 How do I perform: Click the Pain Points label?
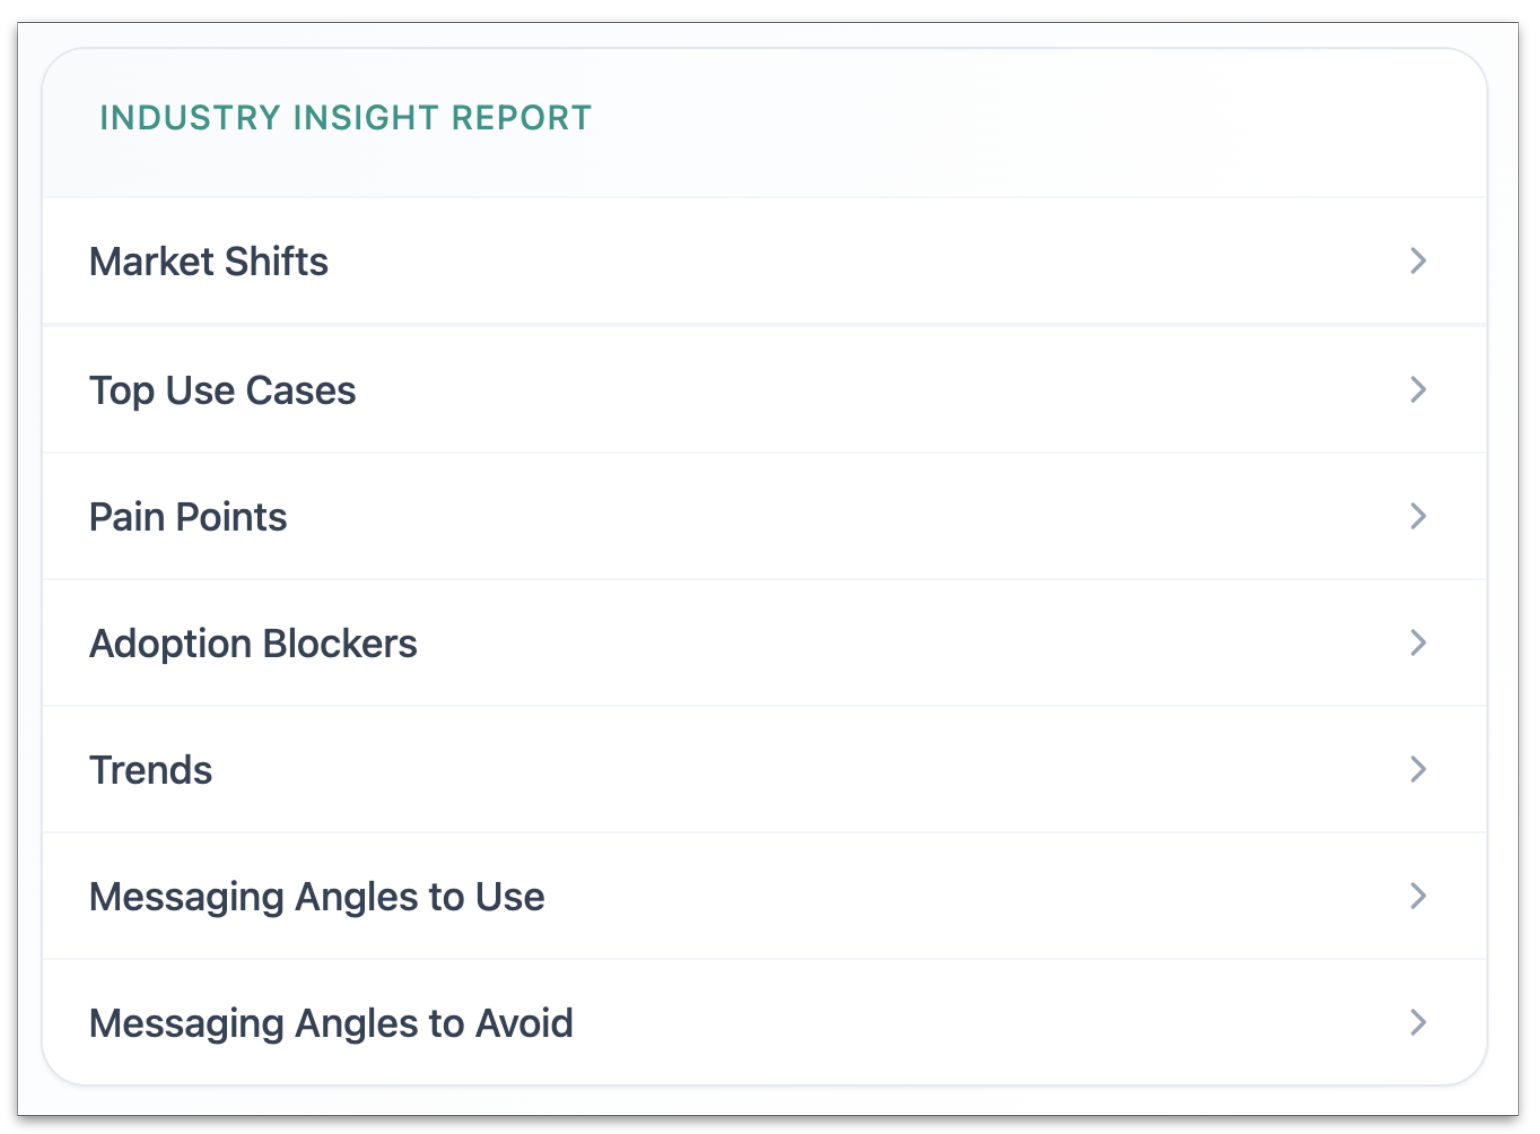(187, 516)
